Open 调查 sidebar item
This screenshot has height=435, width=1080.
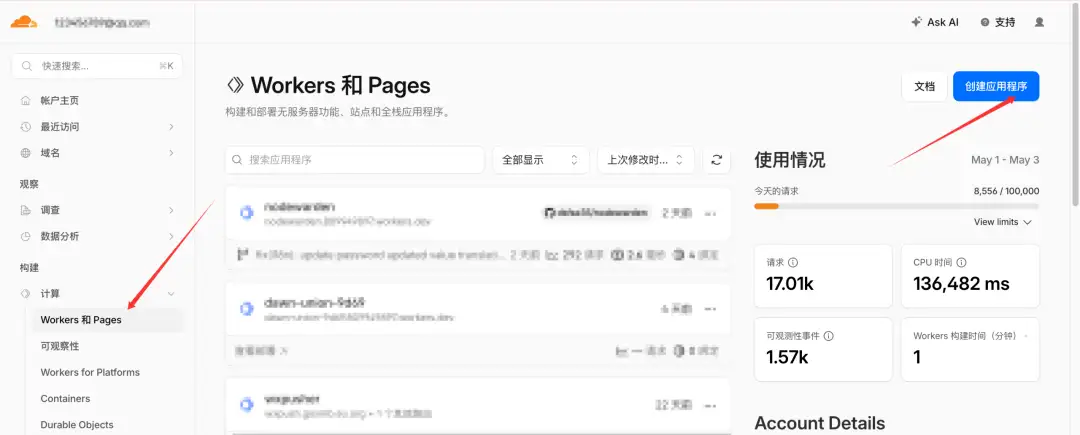pos(50,210)
